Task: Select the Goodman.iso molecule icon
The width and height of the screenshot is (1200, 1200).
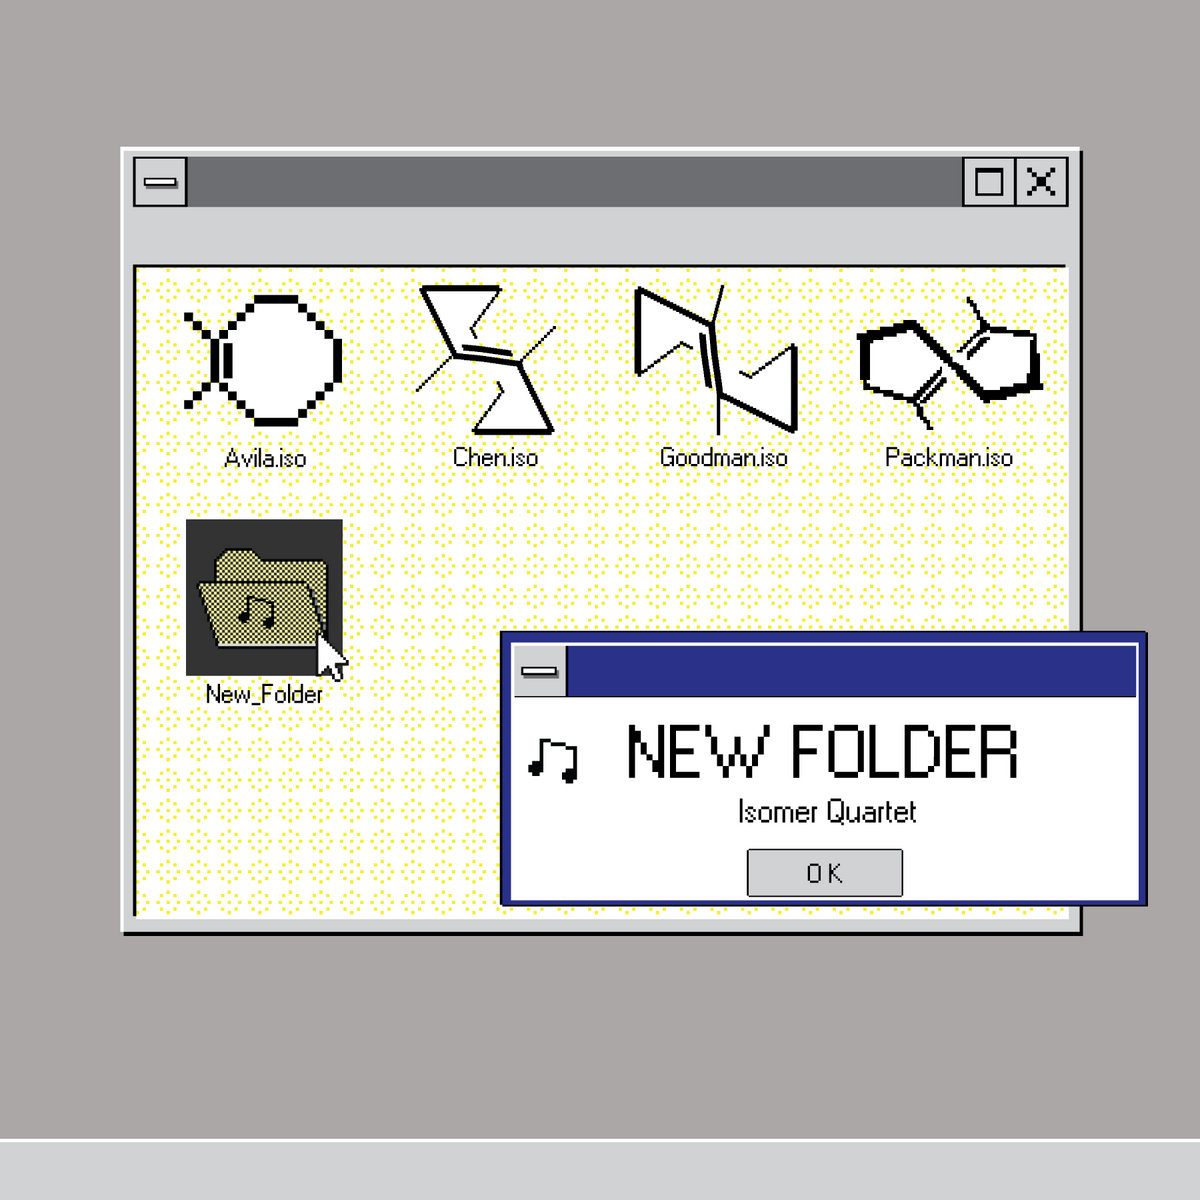Action: 717,359
